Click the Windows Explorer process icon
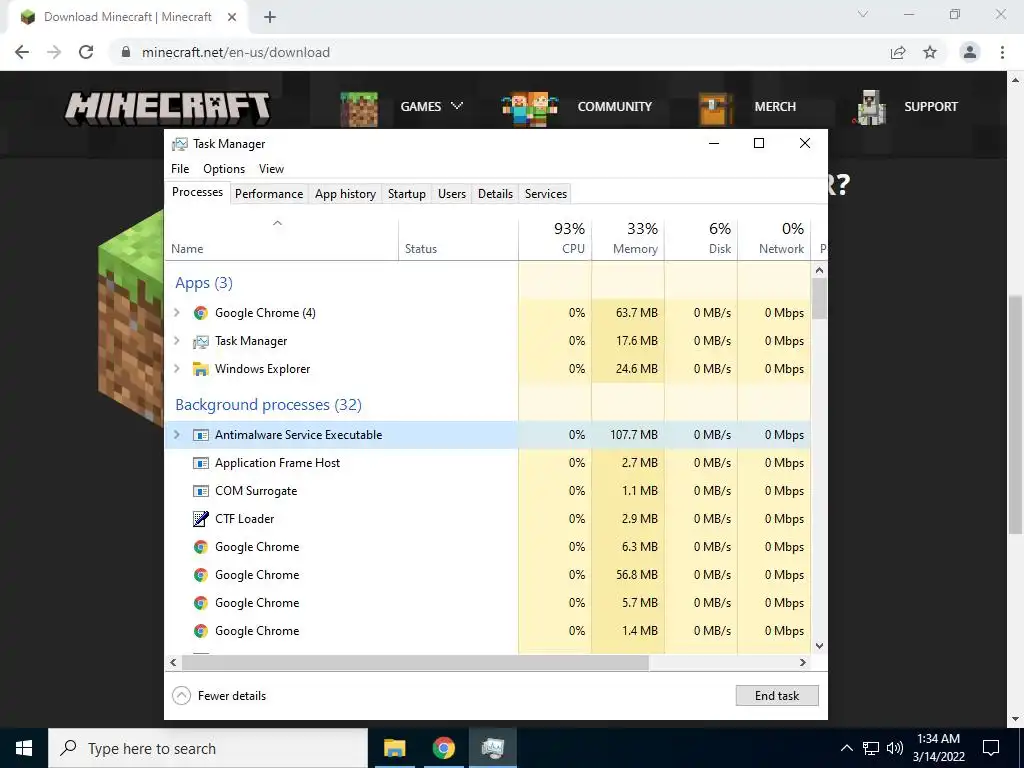The width and height of the screenshot is (1024, 768). click(200, 369)
